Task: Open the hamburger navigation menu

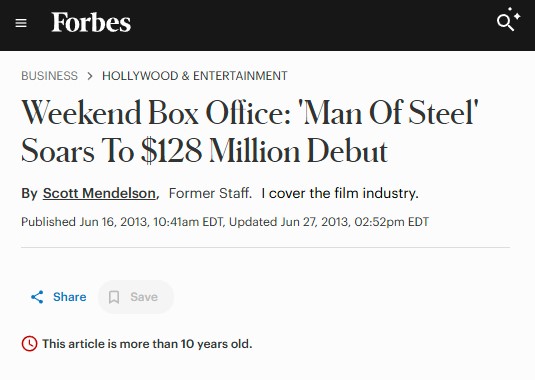Action: 21,23
